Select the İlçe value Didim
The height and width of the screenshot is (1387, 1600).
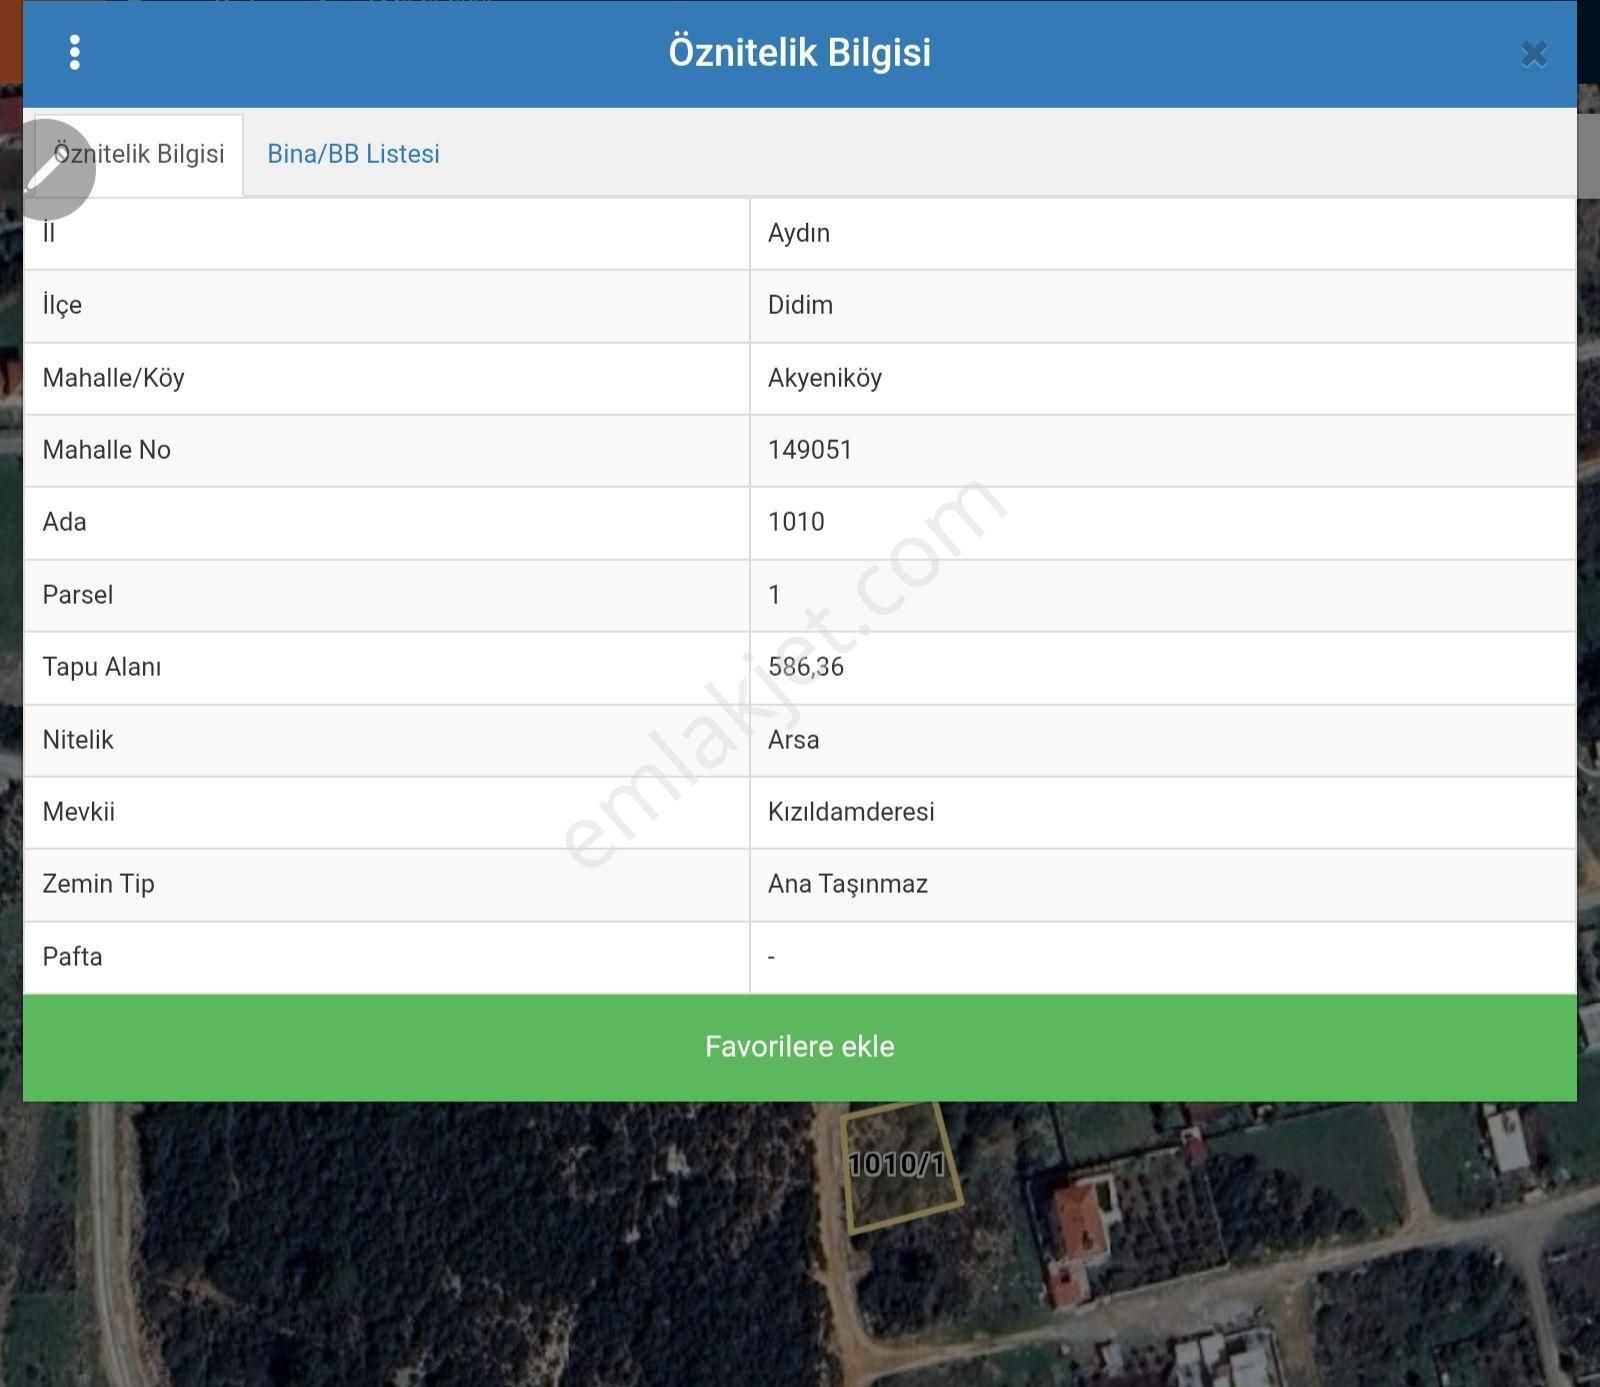[x=800, y=305]
